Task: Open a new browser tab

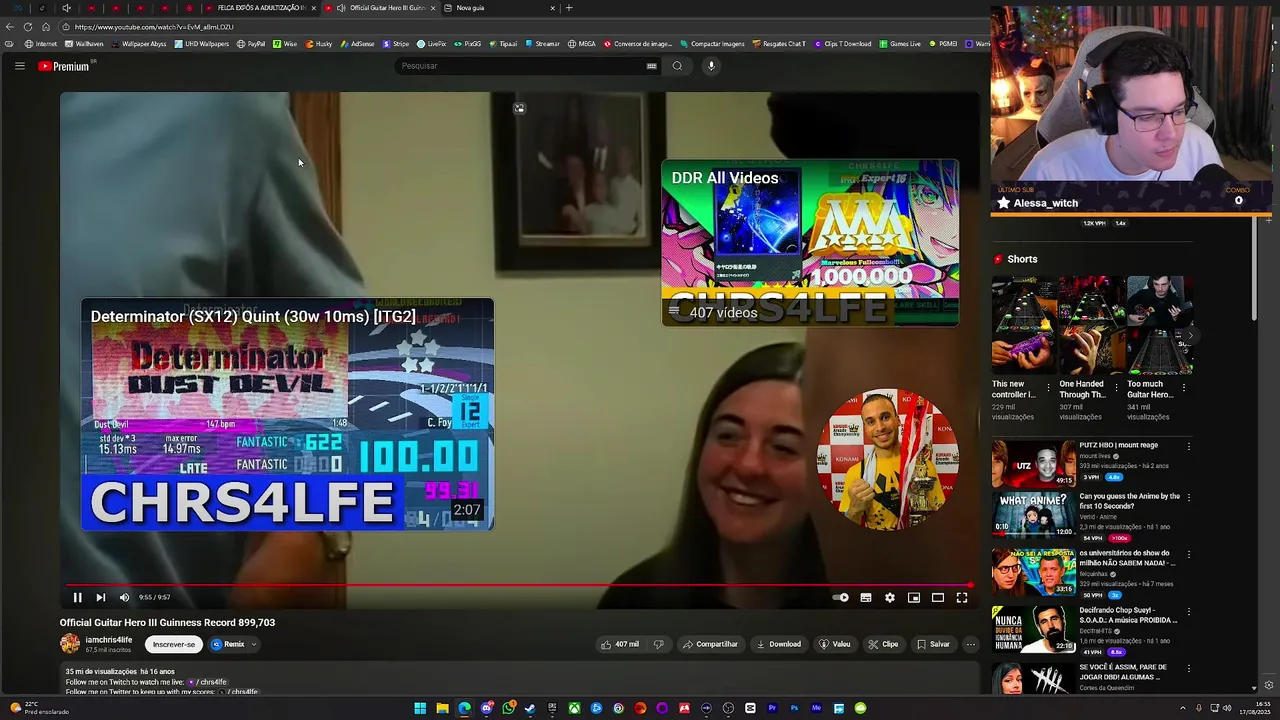Action: pyautogui.click(x=569, y=8)
